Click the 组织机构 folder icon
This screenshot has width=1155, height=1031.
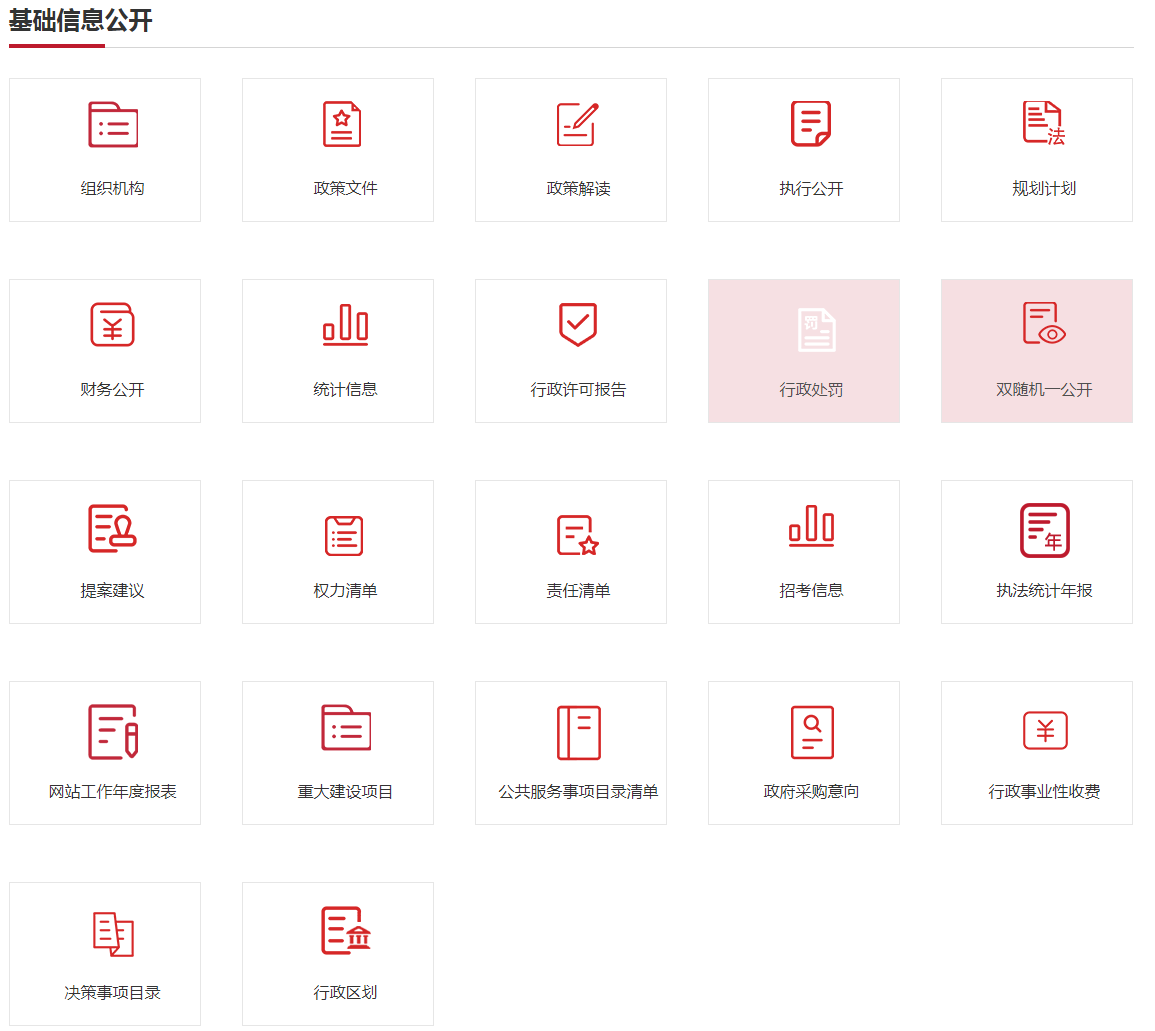pyautogui.click(x=112, y=125)
